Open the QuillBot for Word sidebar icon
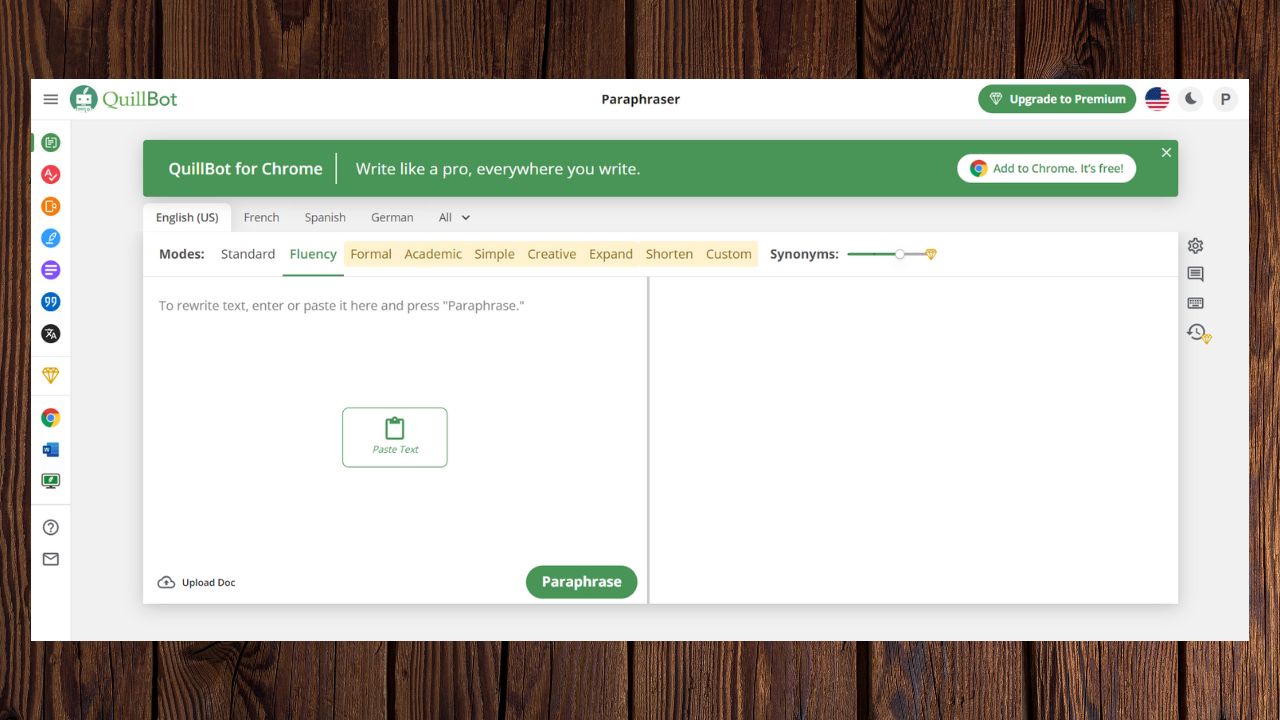 pos(51,450)
